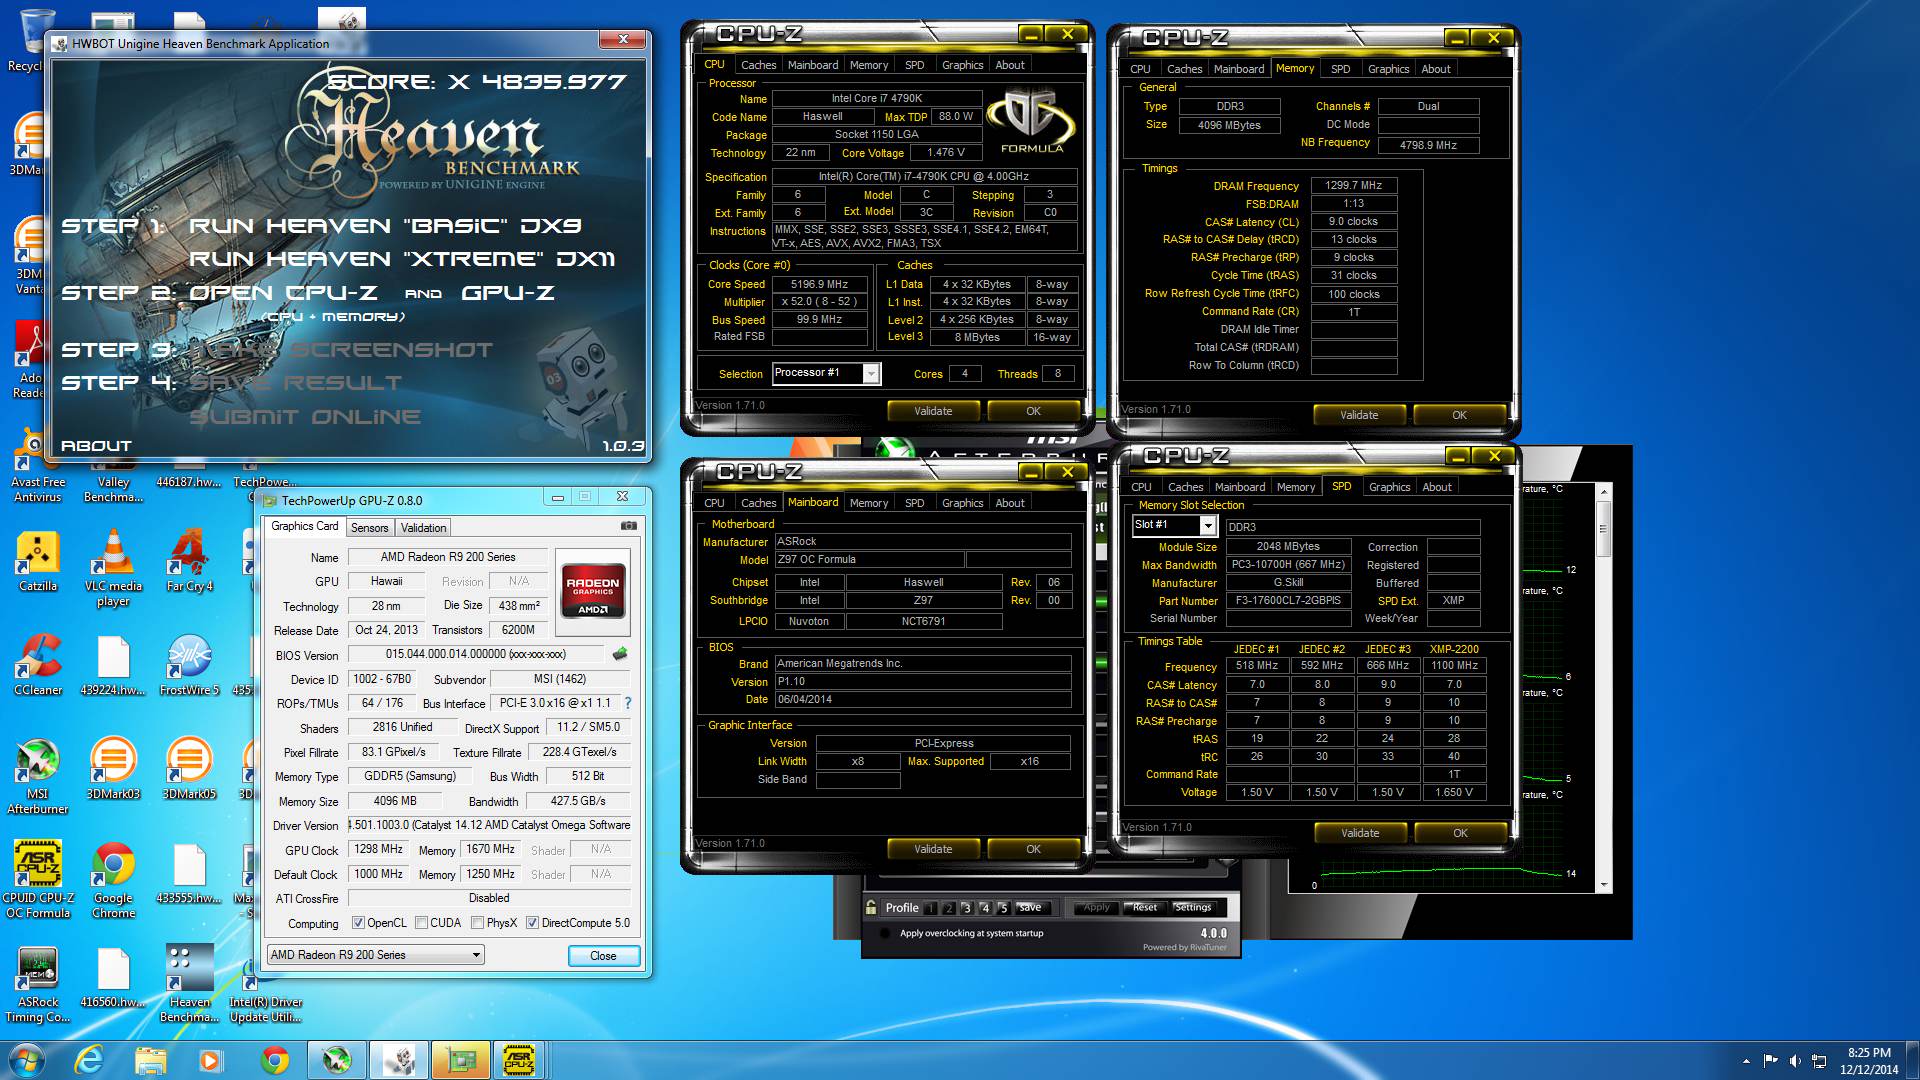Viewport: 1920px width, 1080px height.
Task: Click the taskbar clock showing 8:25 PM
Action: click(1869, 1060)
